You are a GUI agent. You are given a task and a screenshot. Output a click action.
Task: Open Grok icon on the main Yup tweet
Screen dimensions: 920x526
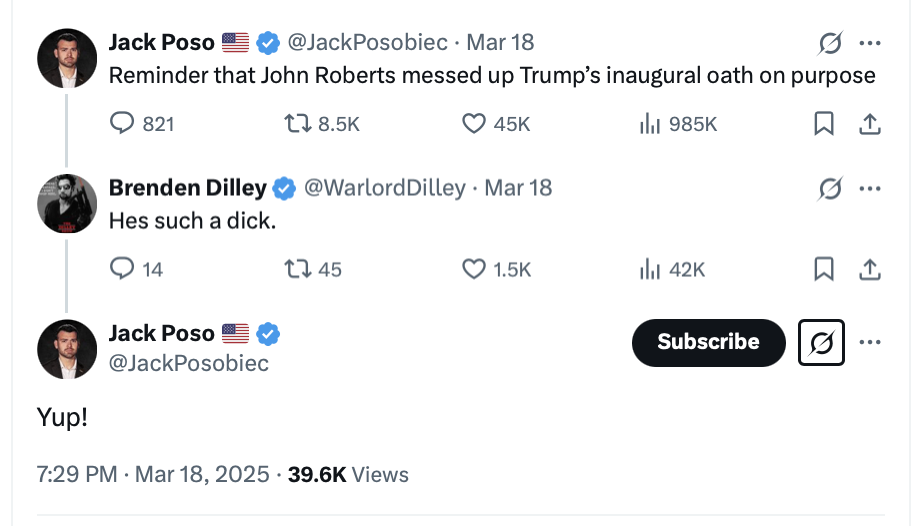coord(821,343)
